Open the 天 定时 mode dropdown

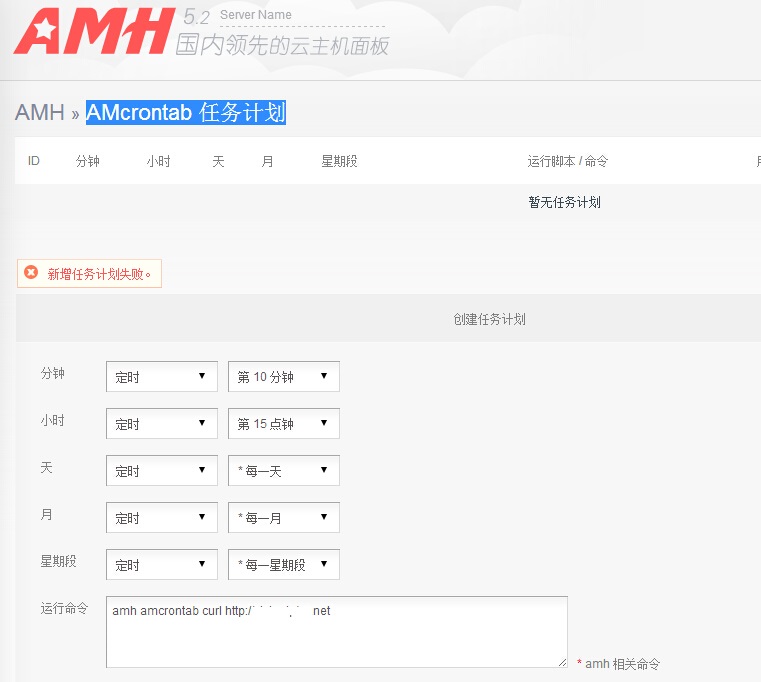161,471
